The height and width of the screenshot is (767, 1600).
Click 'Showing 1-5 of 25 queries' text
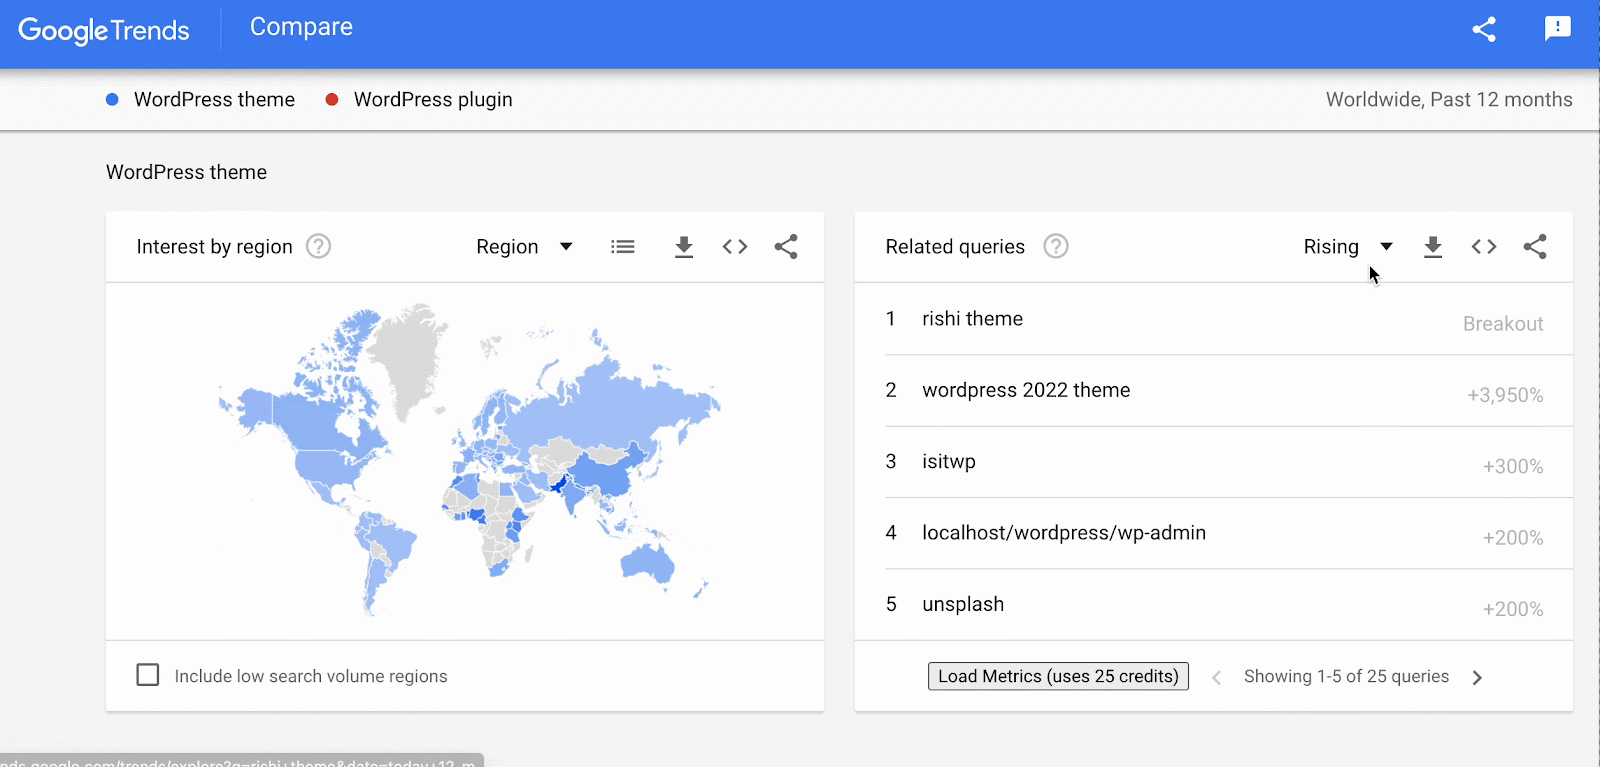(1346, 676)
